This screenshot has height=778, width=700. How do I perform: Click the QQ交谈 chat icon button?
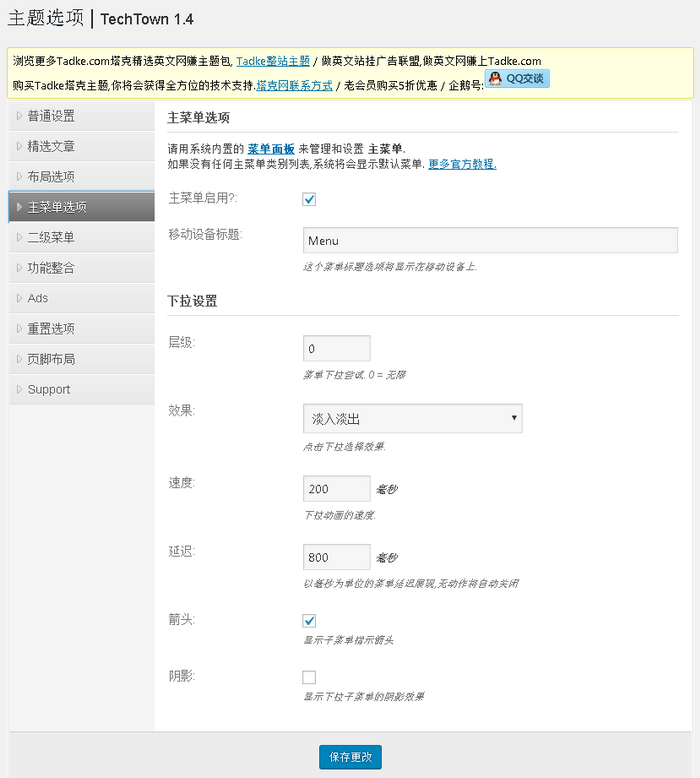click(517, 78)
